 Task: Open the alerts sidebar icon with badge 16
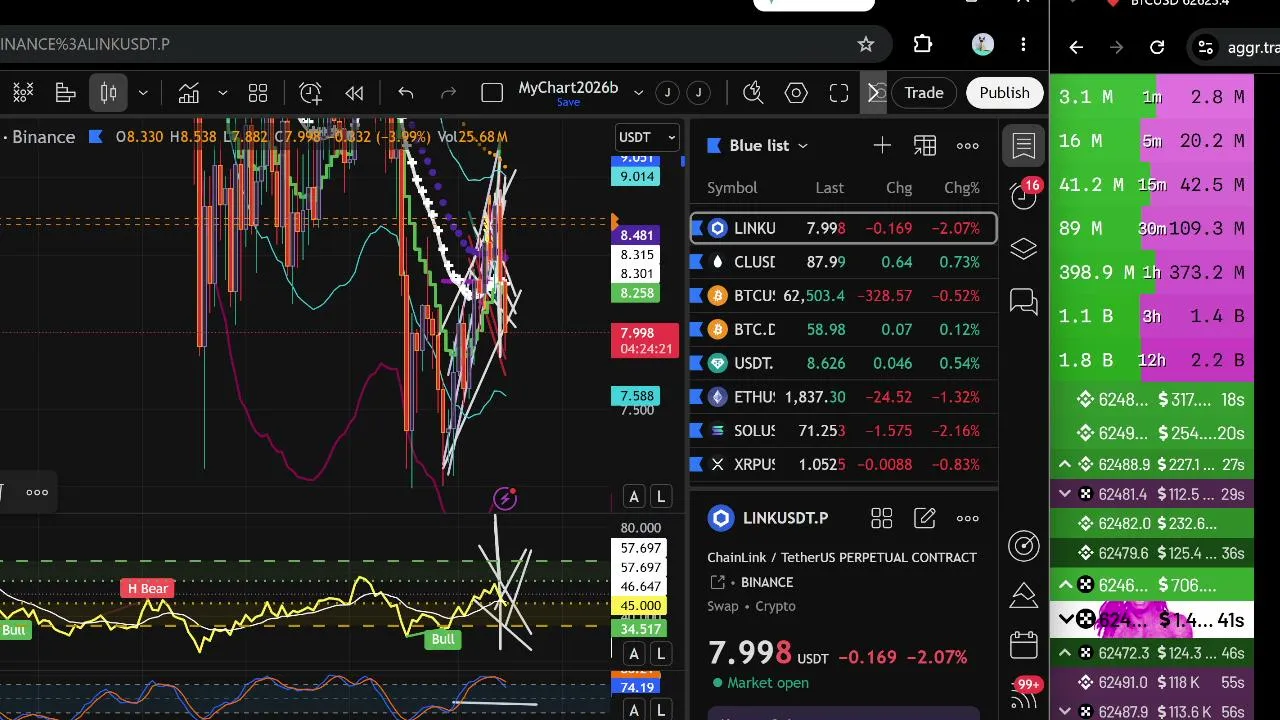tap(1024, 194)
